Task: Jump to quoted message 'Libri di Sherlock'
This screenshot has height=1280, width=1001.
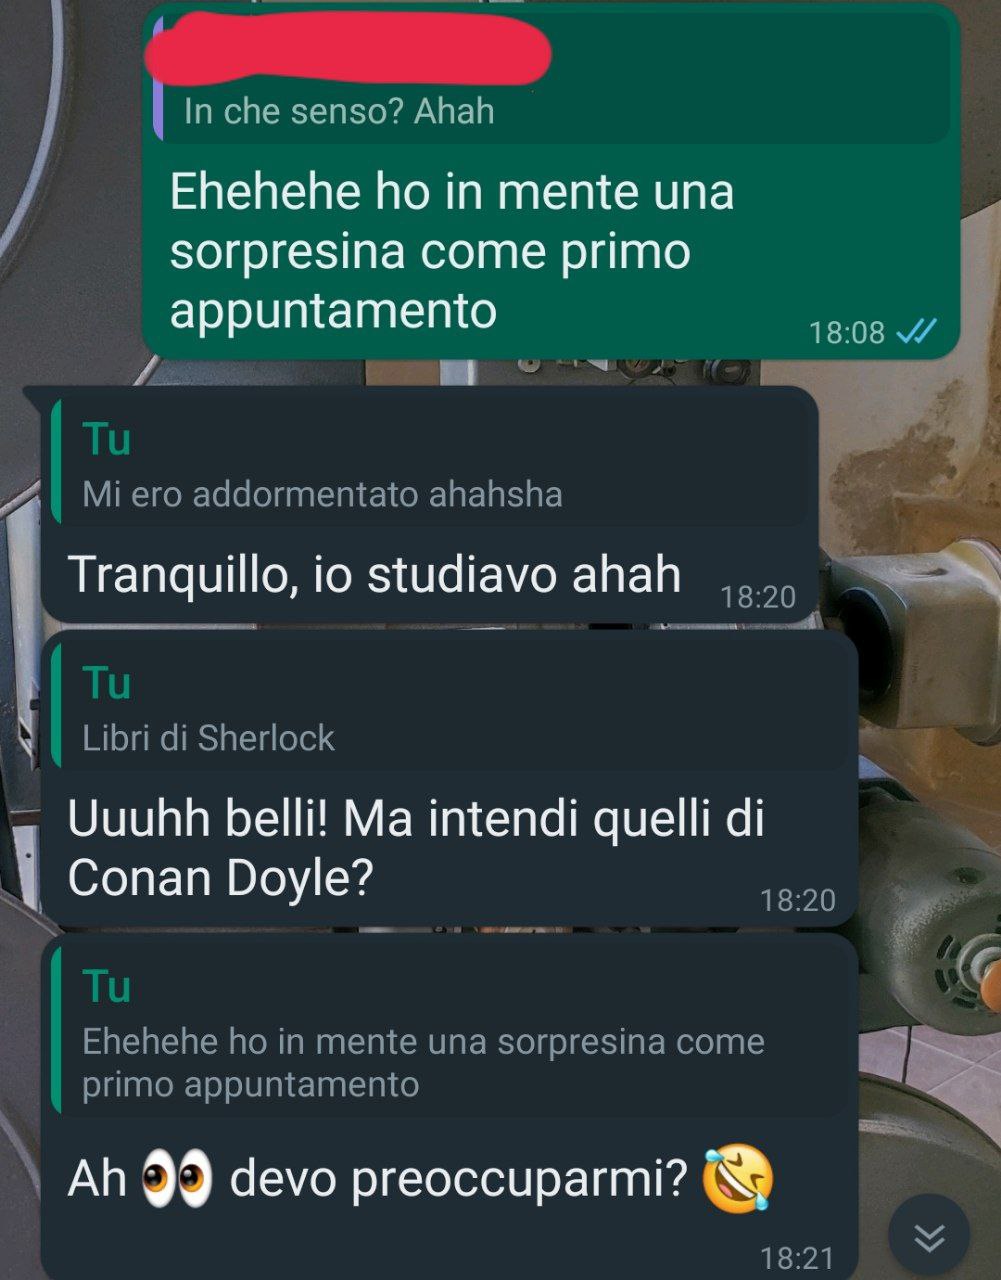Action: tap(450, 705)
